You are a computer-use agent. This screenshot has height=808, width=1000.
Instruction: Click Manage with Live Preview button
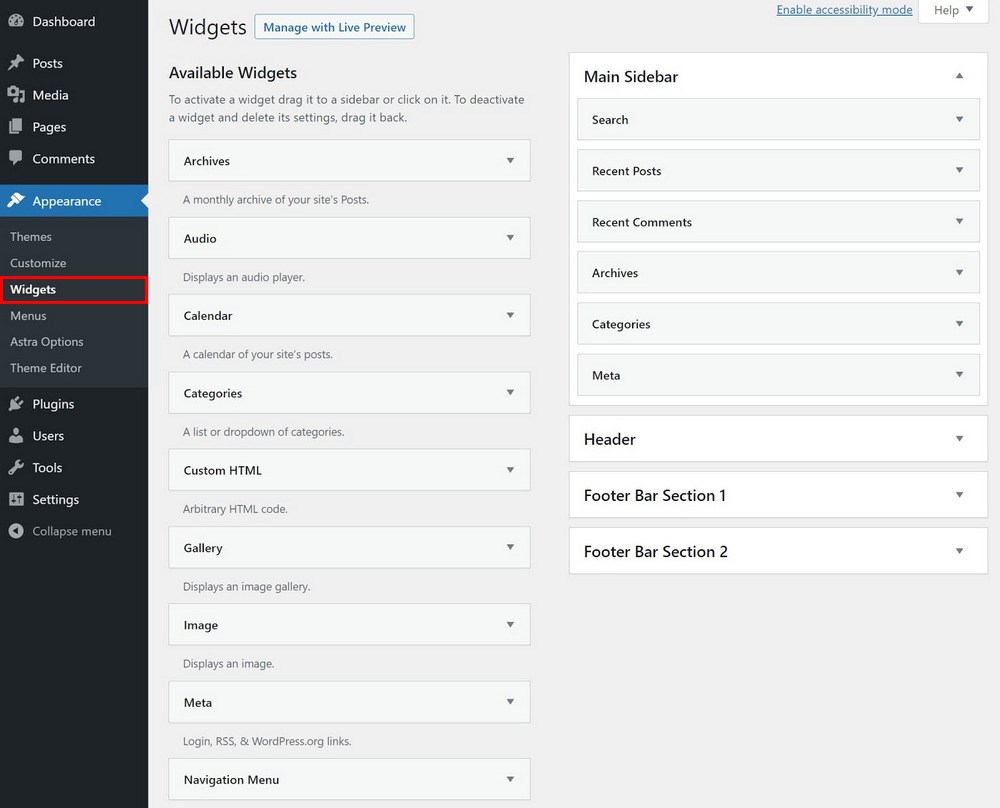coord(334,27)
